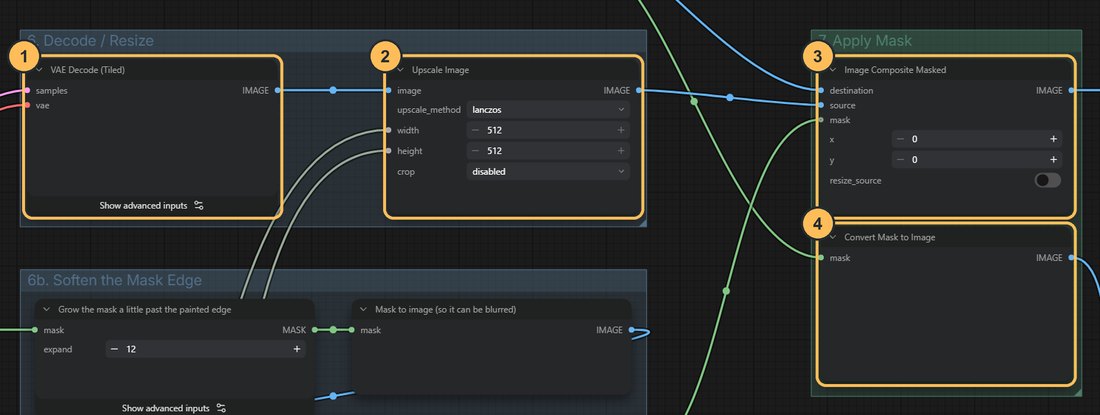This screenshot has width=1100, height=415.
Task: Increase the x value in Image Composite Masked
Action: coord(1053,140)
